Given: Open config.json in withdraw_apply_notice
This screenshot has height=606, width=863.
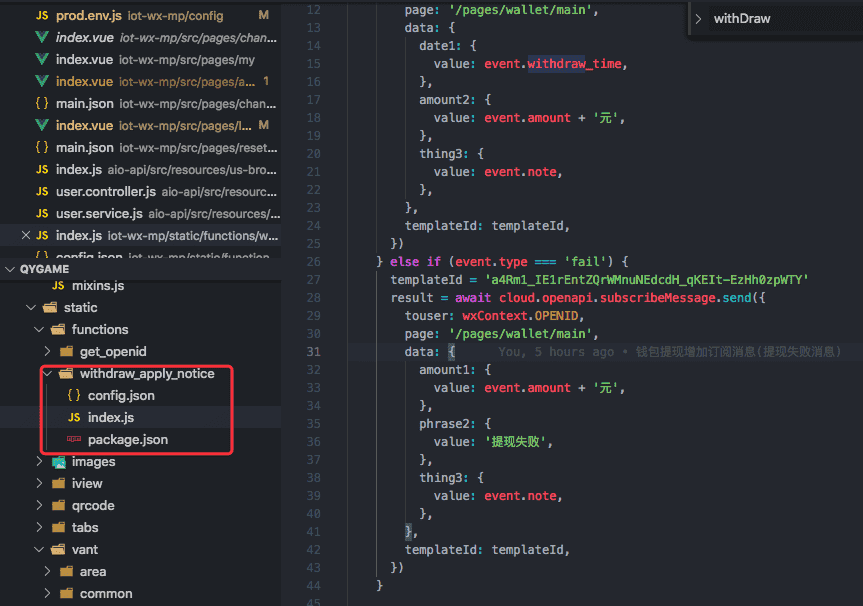Looking at the screenshot, I should 120,396.
